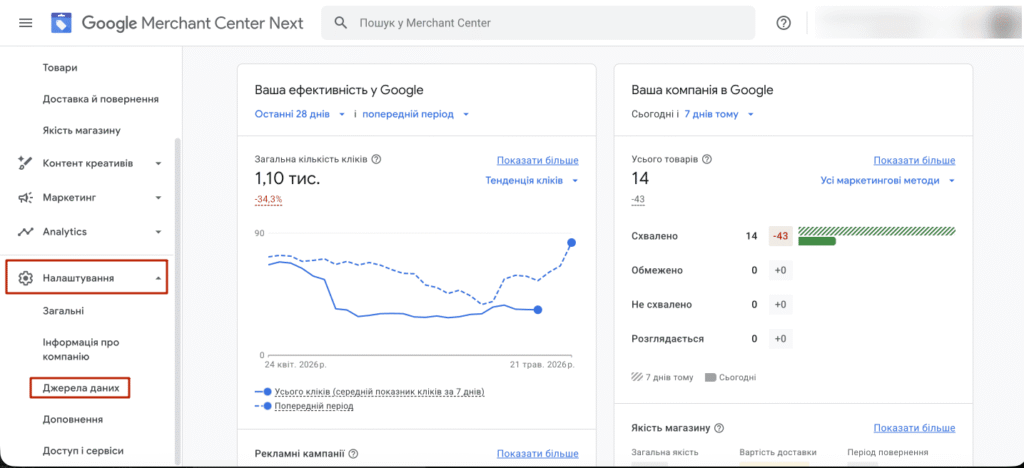Open the Джерела даних settings item
This screenshot has height=468, width=1024.
(x=80, y=388)
